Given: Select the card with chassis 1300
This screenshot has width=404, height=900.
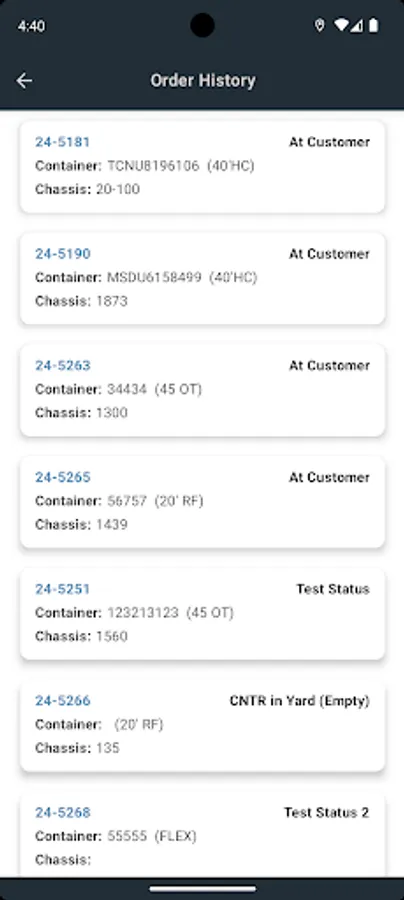Looking at the screenshot, I should [203, 390].
